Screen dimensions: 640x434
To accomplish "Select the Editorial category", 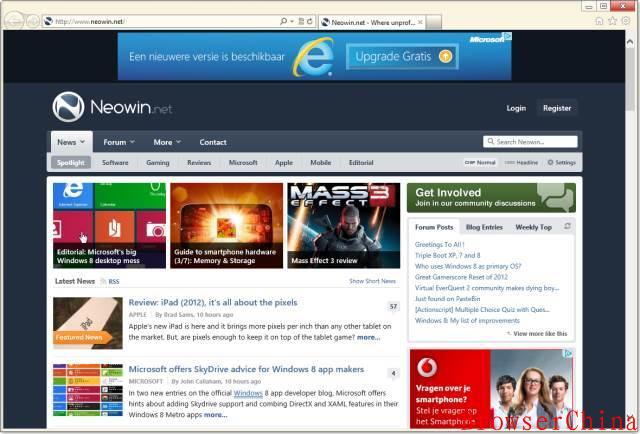I will pos(361,162).
